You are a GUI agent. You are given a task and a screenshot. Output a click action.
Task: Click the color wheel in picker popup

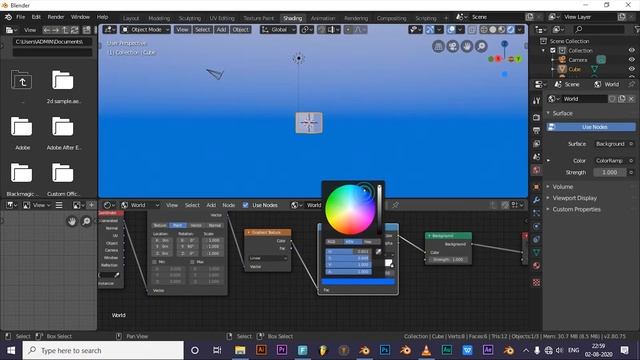coord(350,210)
